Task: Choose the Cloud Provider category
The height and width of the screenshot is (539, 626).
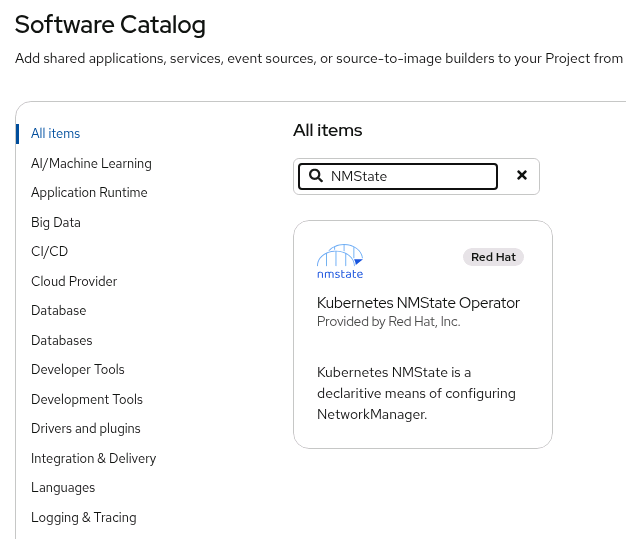Action: 74,281
